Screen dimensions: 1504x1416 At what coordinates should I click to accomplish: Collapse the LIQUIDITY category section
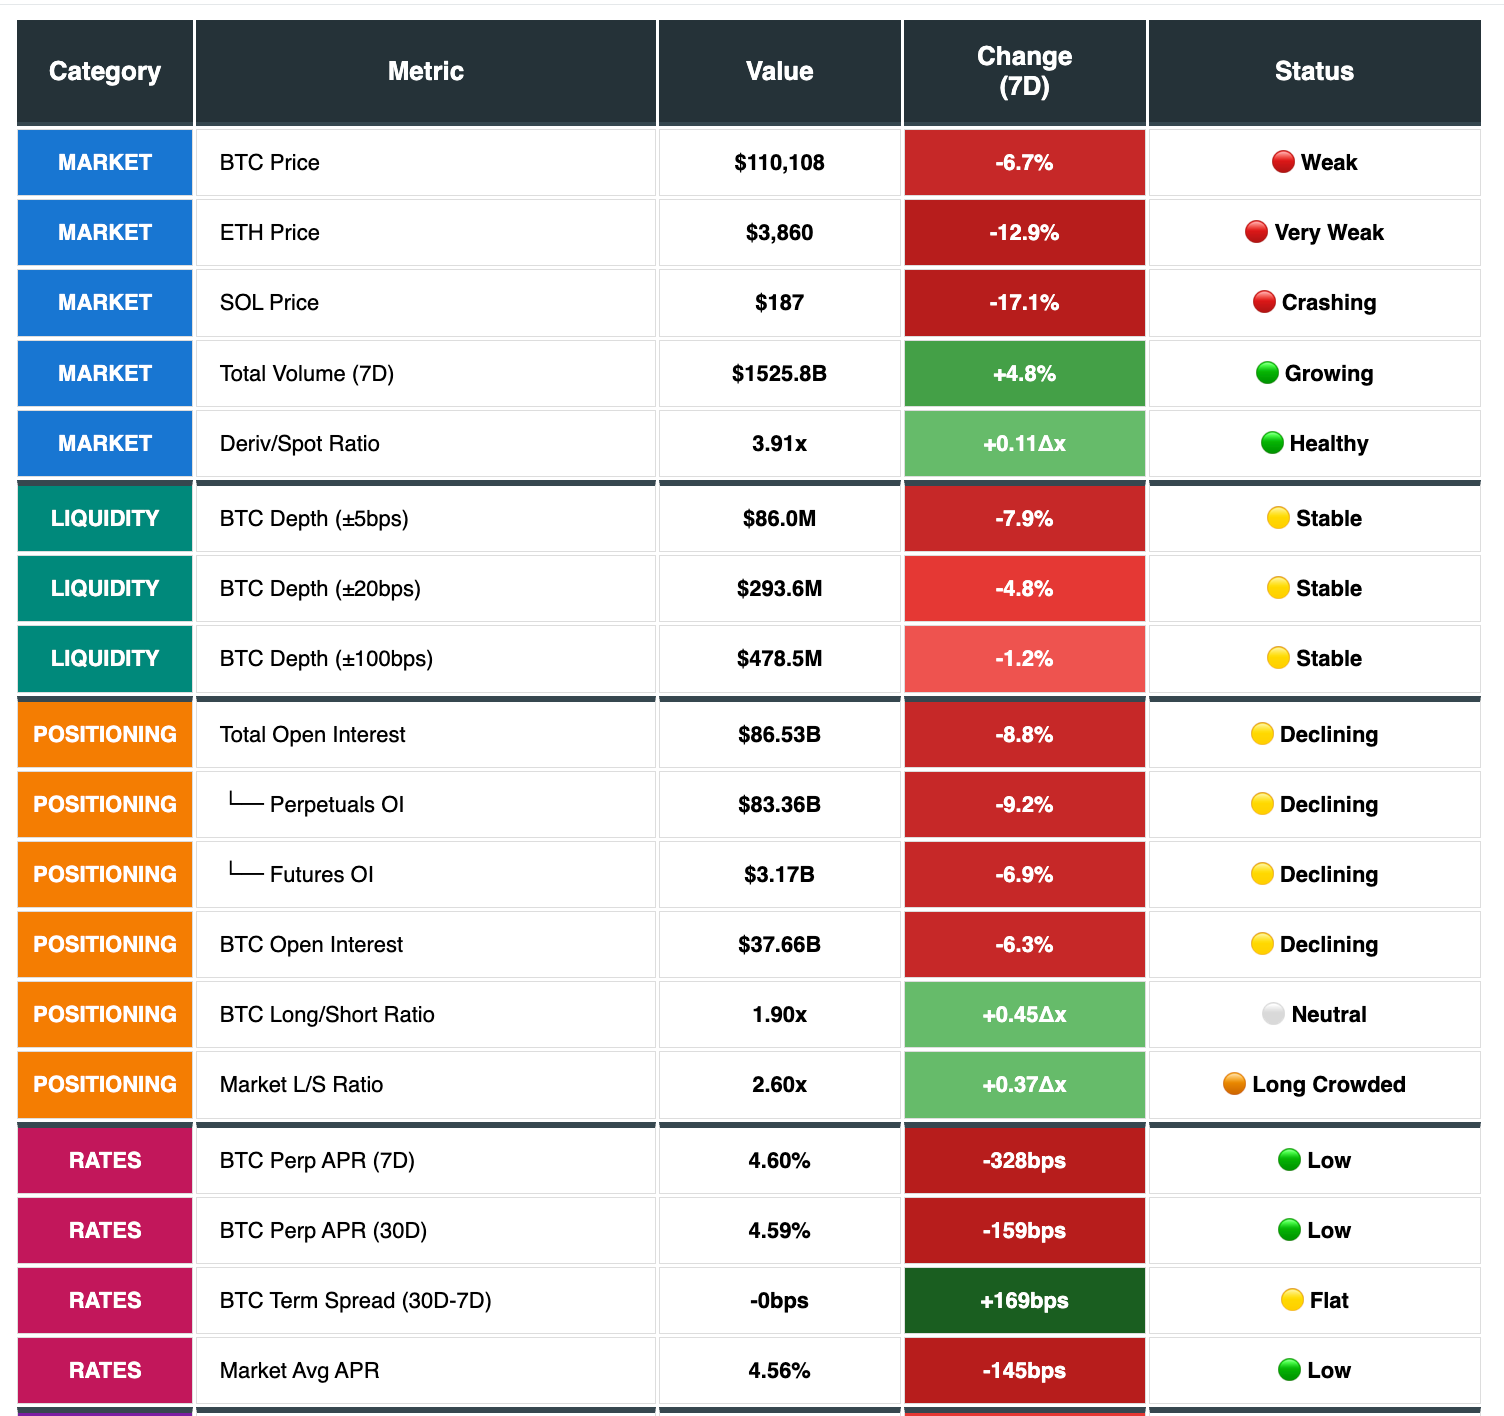[104, 518]
